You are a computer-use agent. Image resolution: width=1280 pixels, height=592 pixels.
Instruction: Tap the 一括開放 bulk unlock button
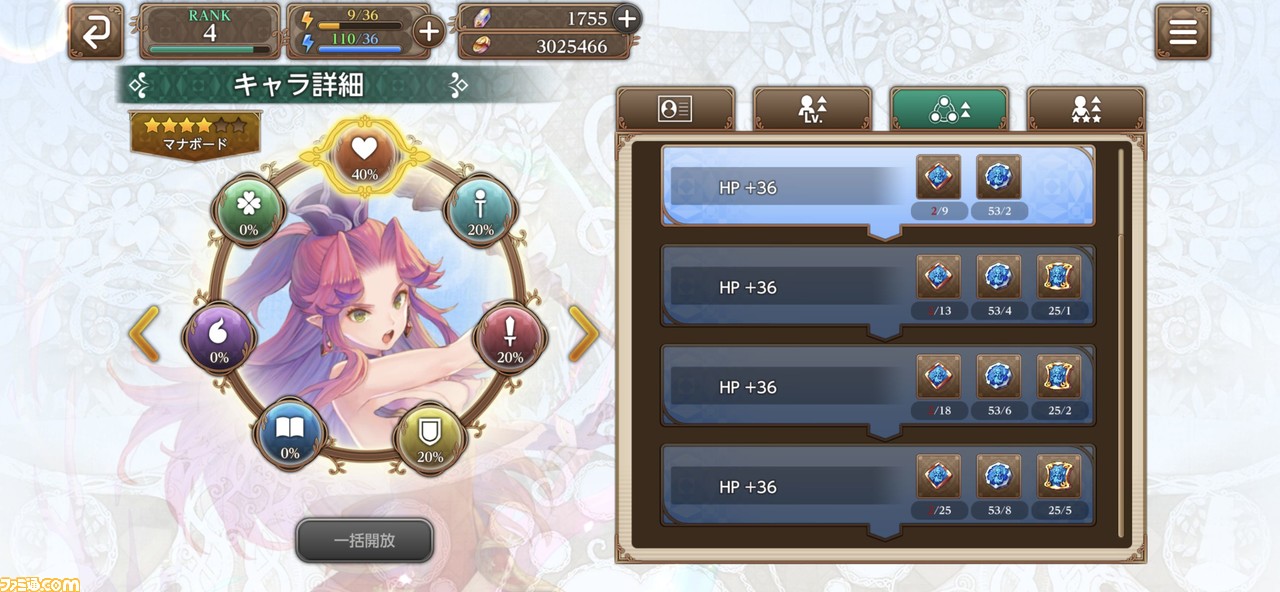tap(364, 540)
